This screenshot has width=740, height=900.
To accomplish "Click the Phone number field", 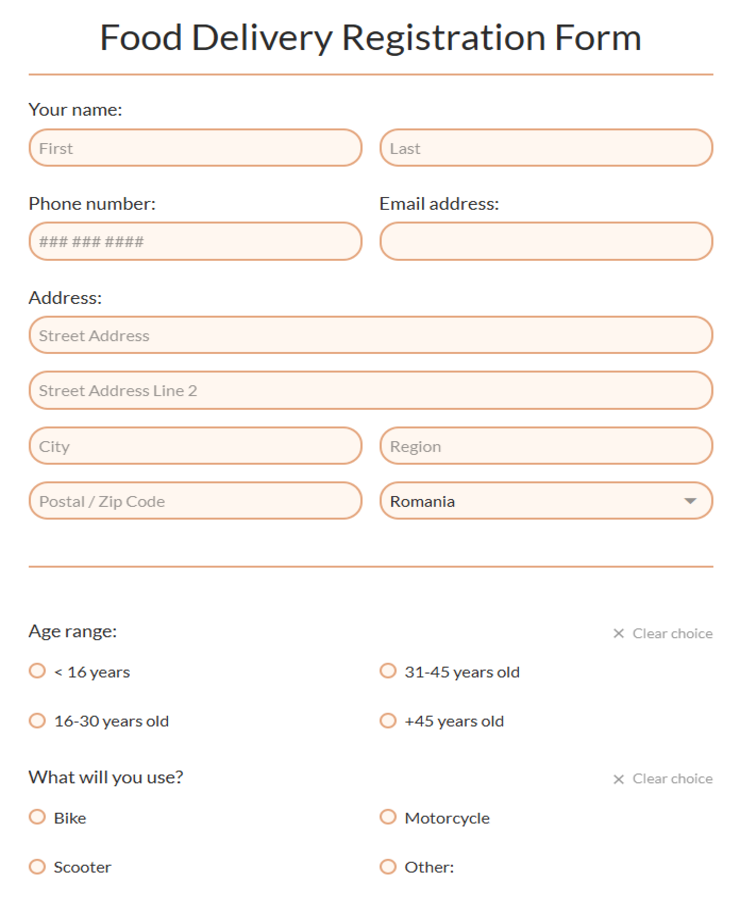I will coord(195,242).
